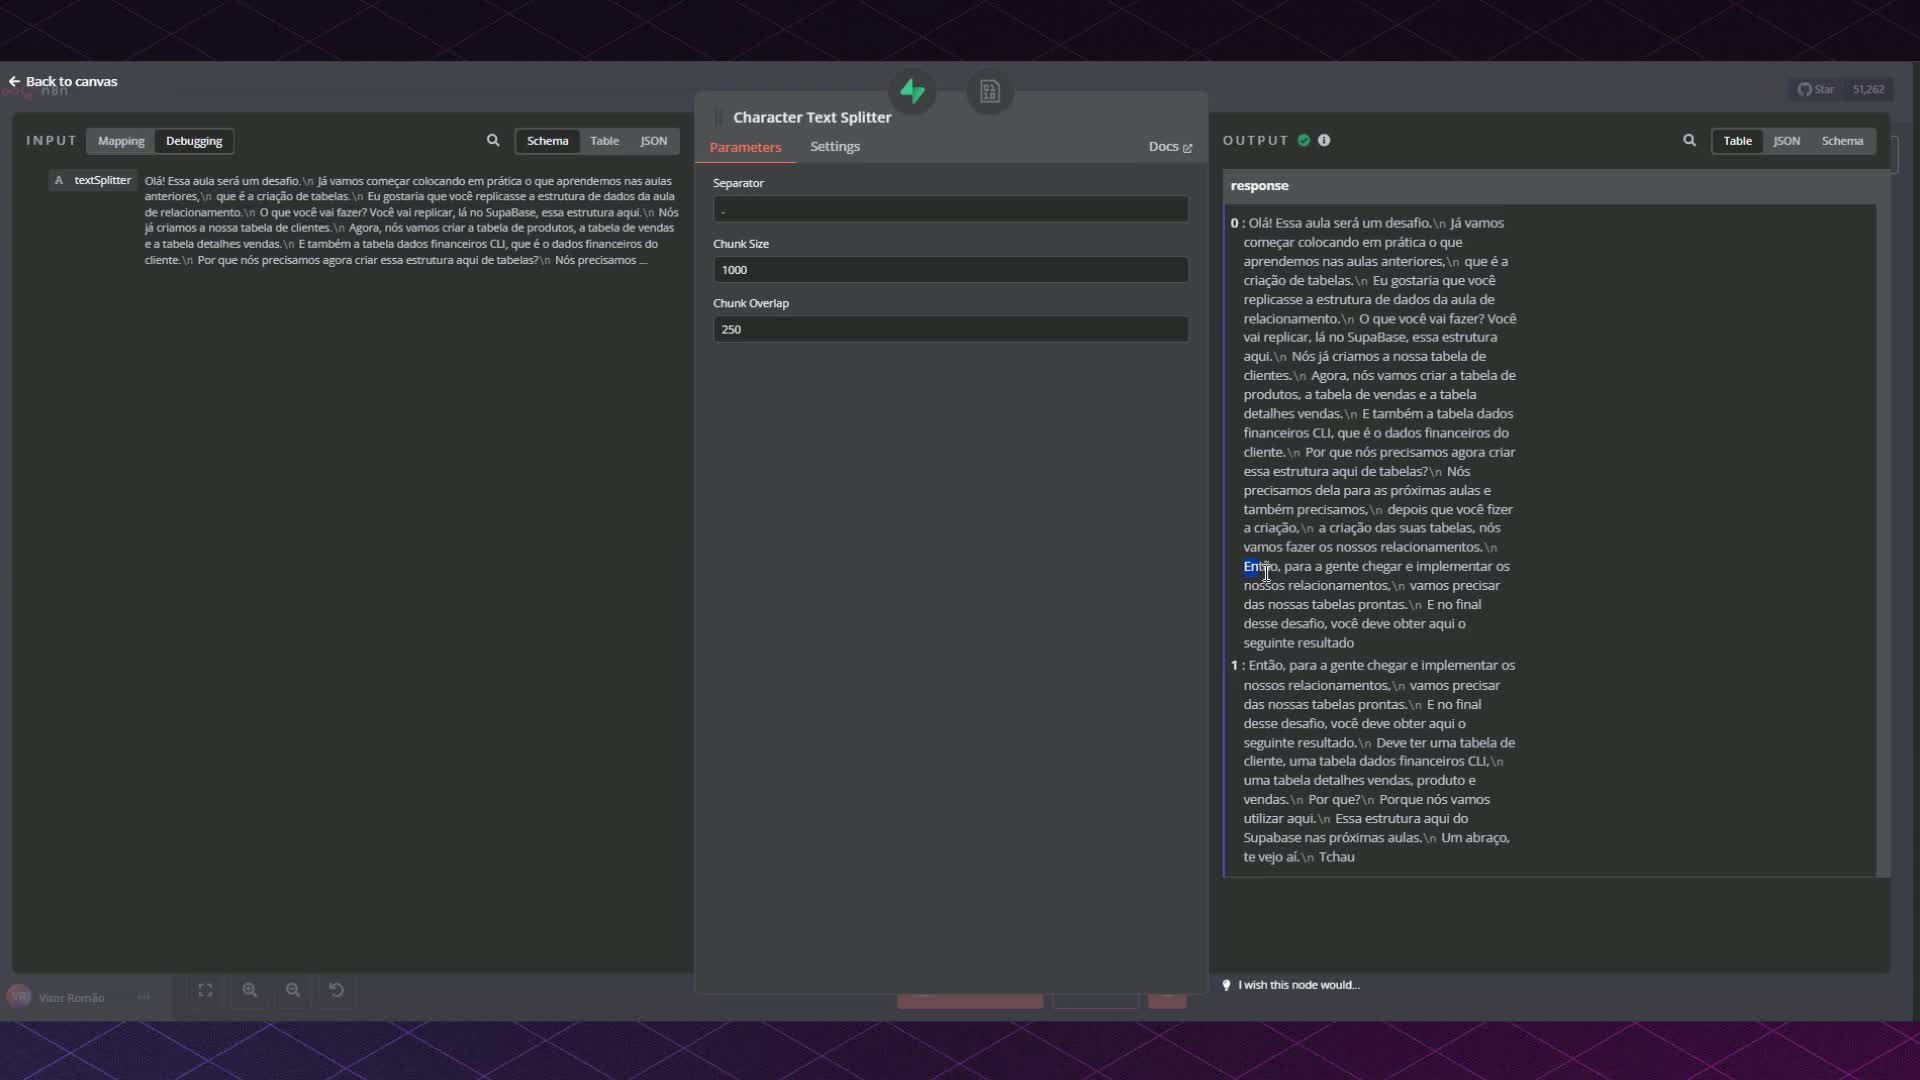The width and height of the screenshot is (1920, 1080).
Task: Reset canvas zoom with the reset icon
Action: (x=336, y=990)
